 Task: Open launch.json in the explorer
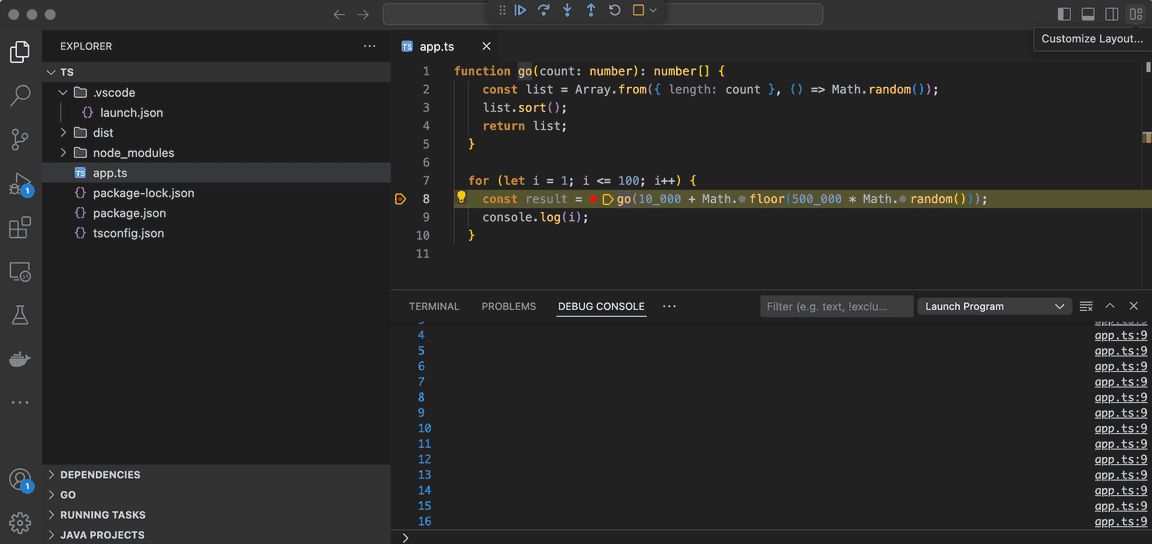point(131,113)
